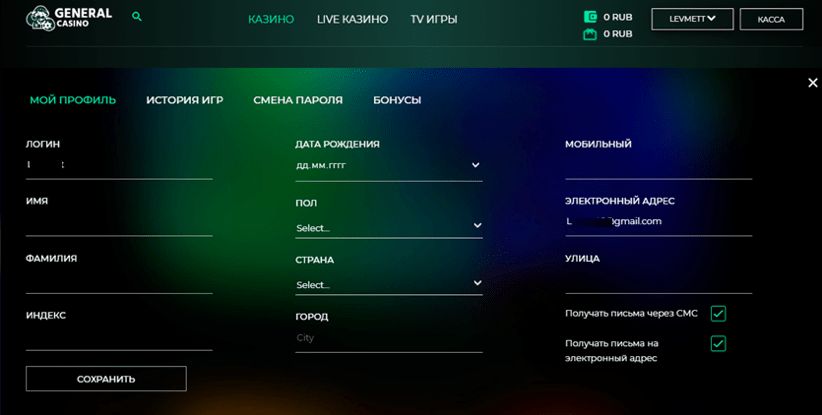Close the profile panel with X

click(813, 83)
